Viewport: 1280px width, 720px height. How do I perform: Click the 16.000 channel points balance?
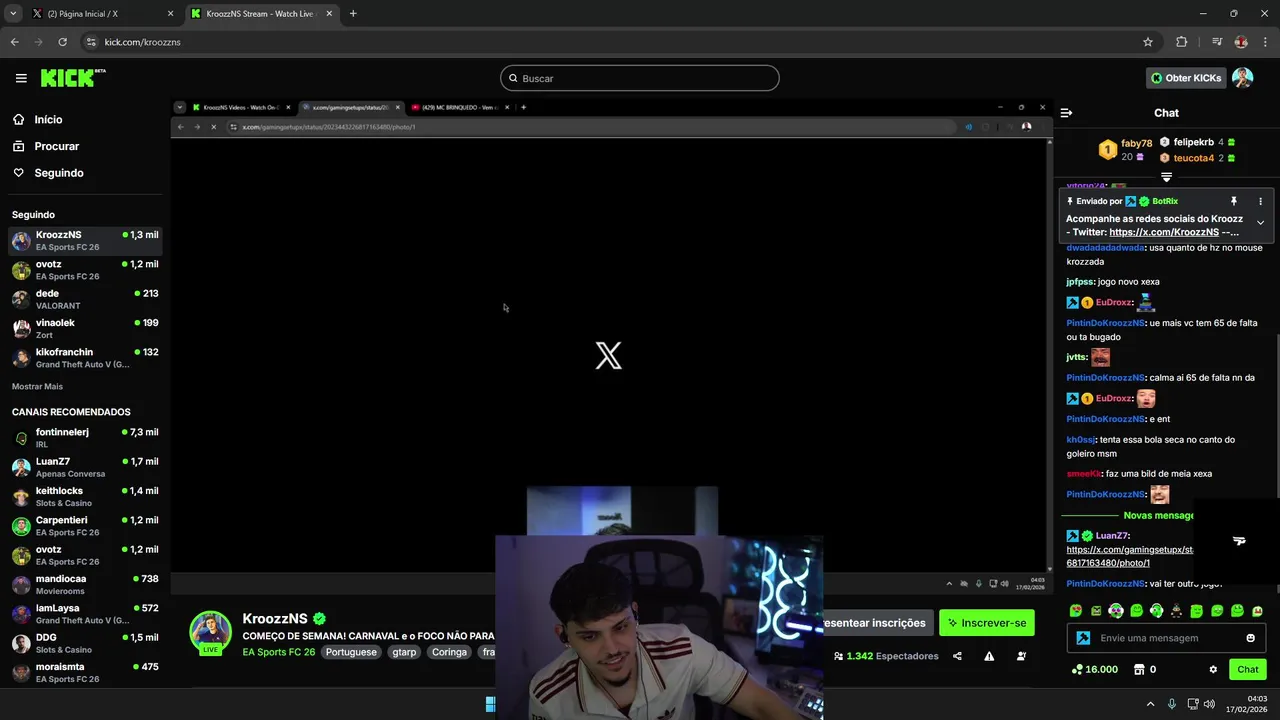coord(1094,669)
